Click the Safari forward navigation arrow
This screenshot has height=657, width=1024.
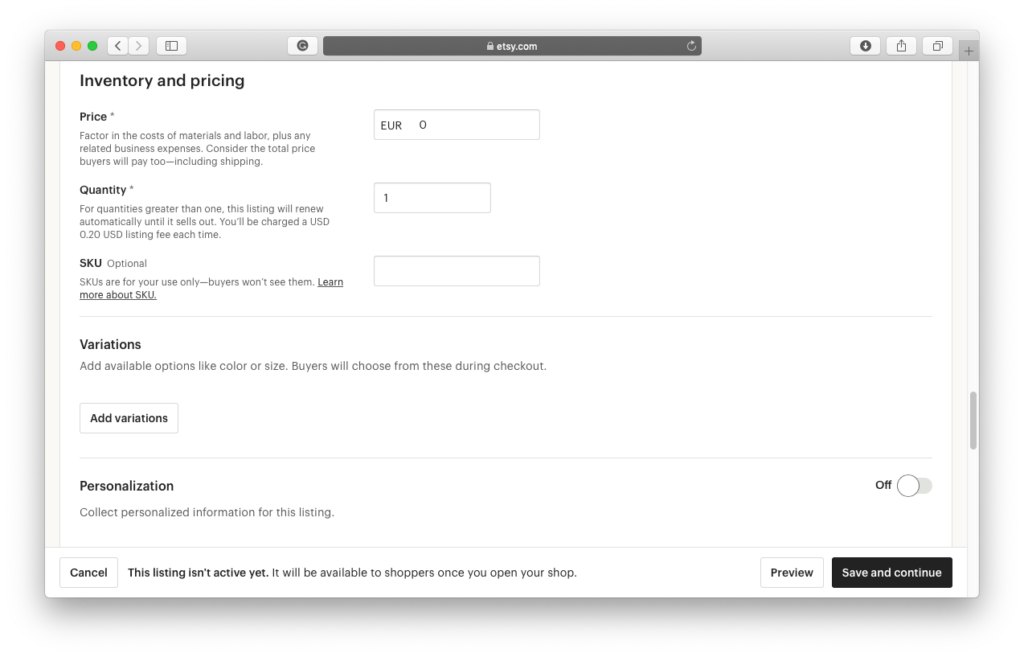point(139,46)
